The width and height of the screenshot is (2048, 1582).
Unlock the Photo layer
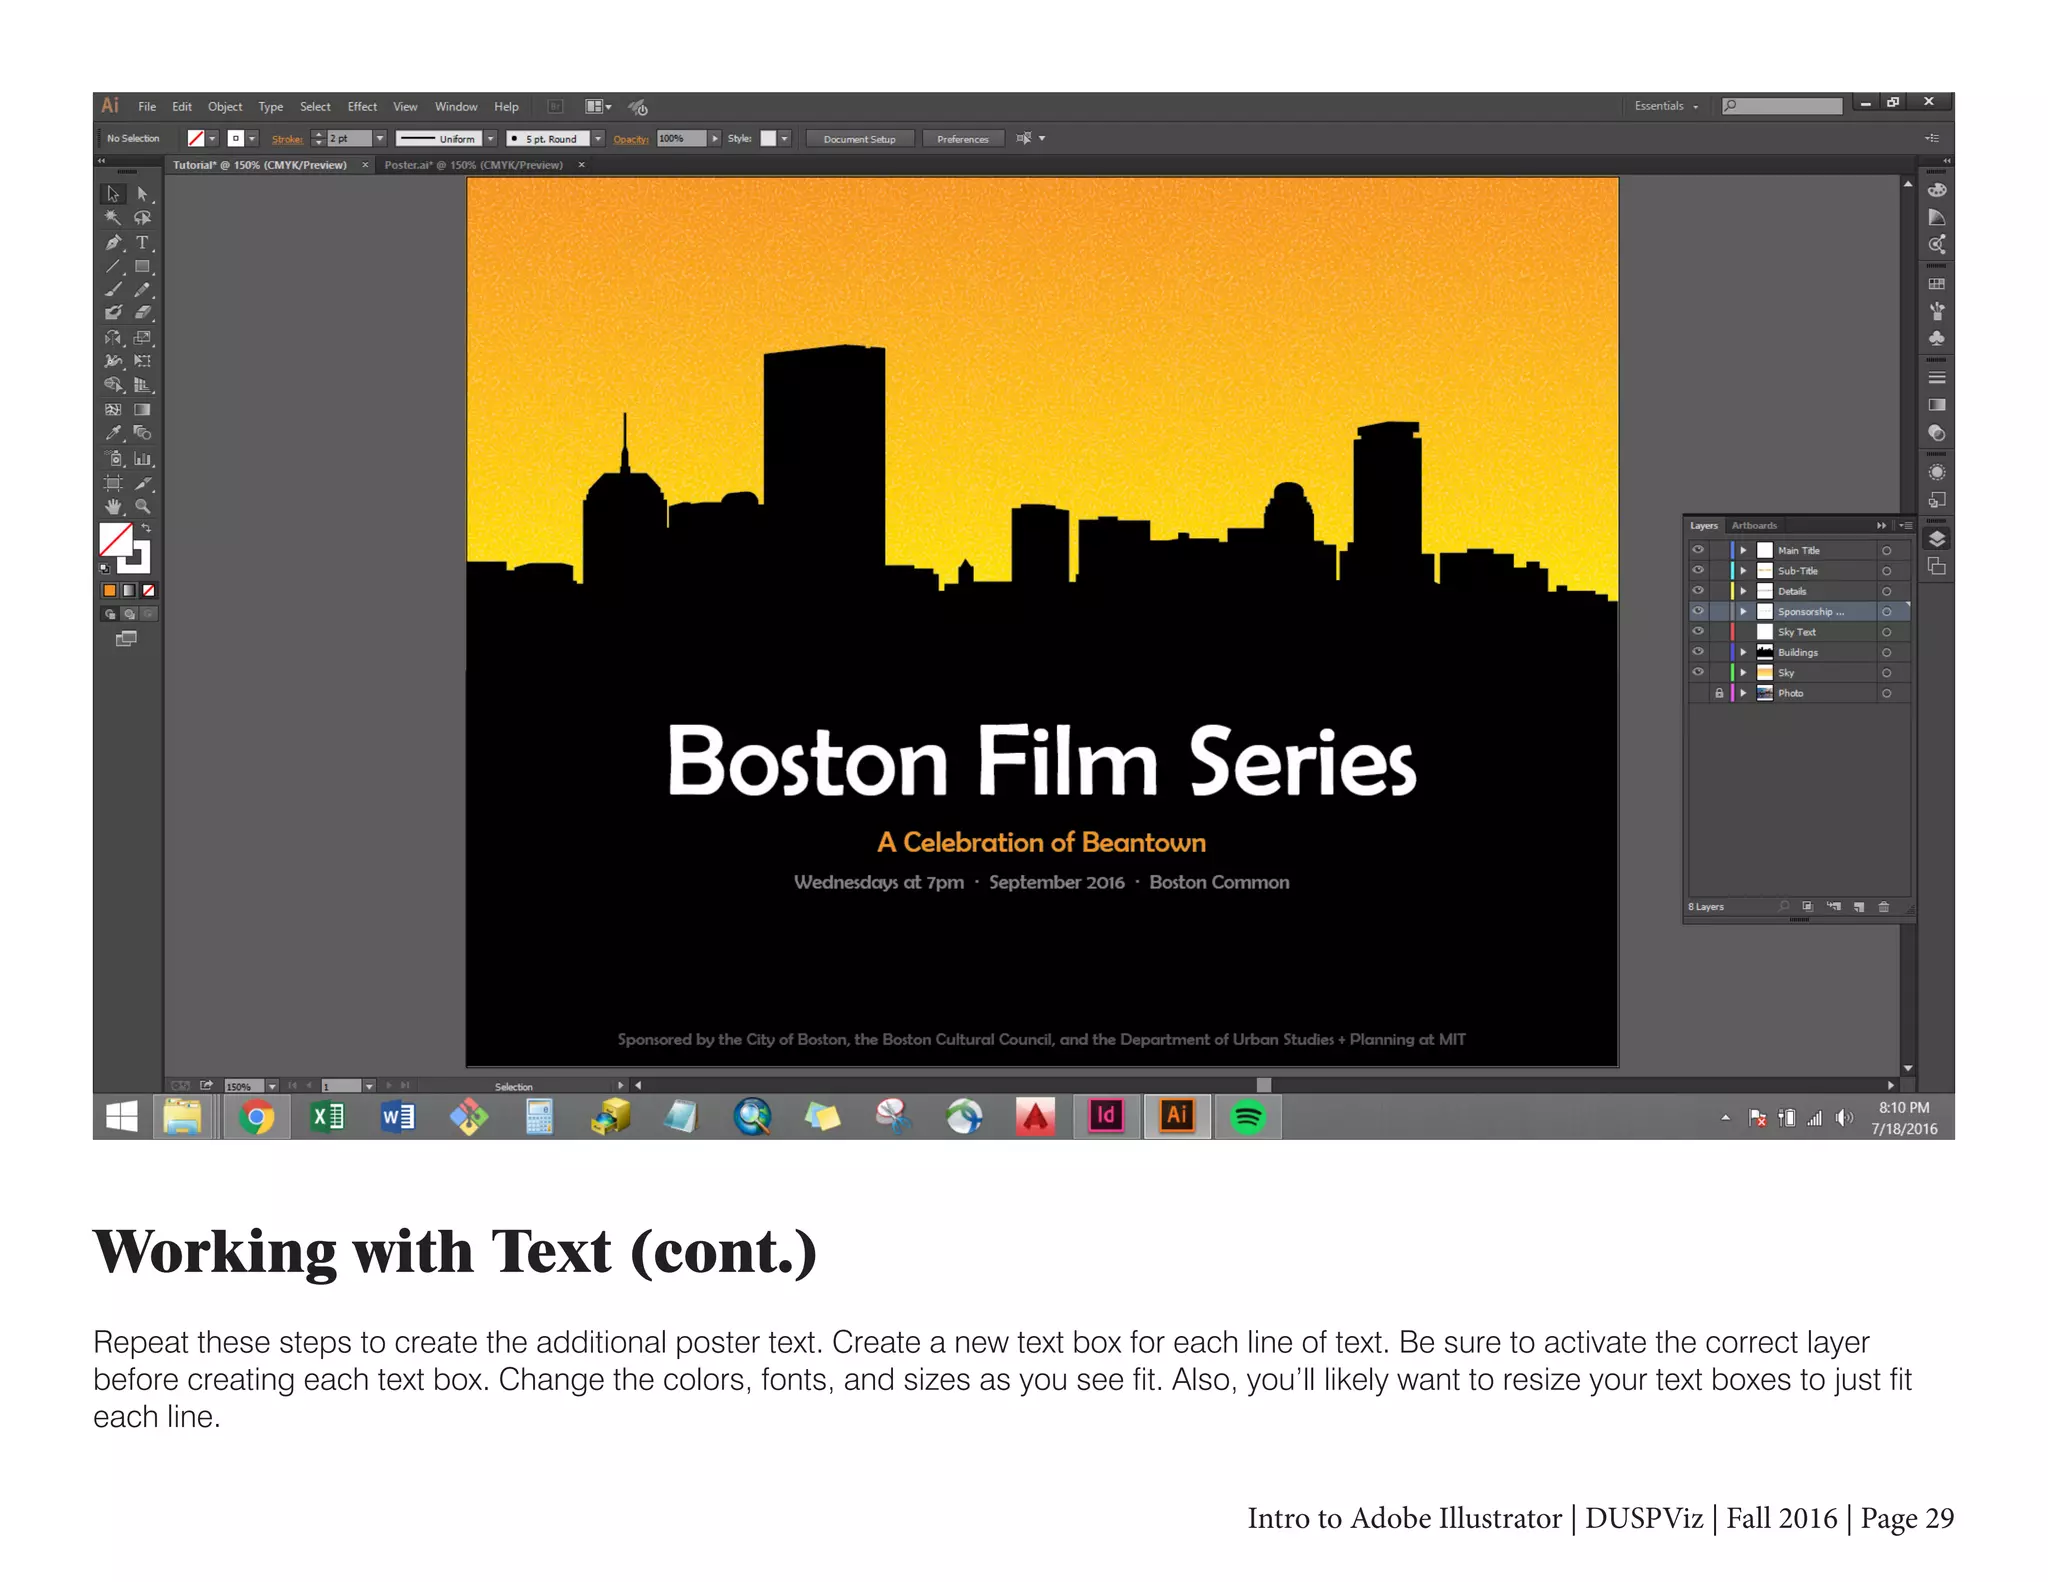click(x=1719, y=693)
